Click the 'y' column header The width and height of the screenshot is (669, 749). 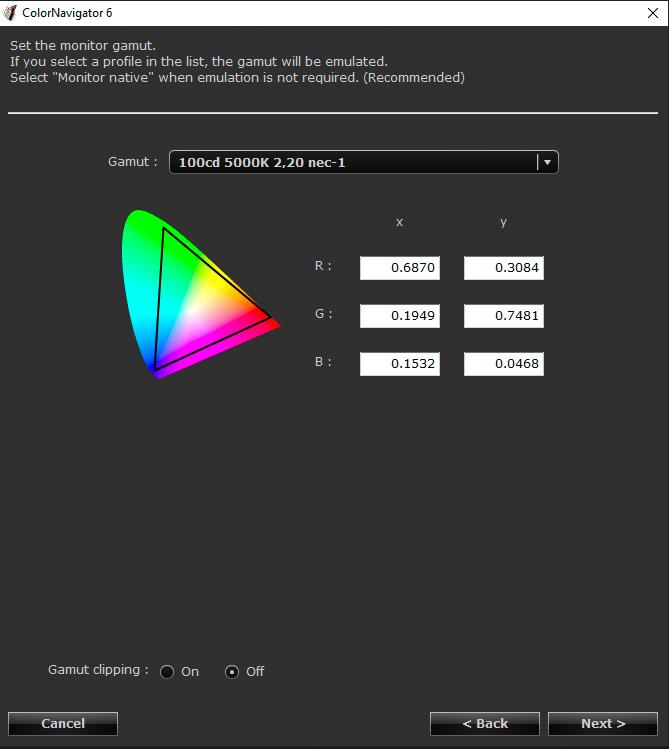(503, 223)
